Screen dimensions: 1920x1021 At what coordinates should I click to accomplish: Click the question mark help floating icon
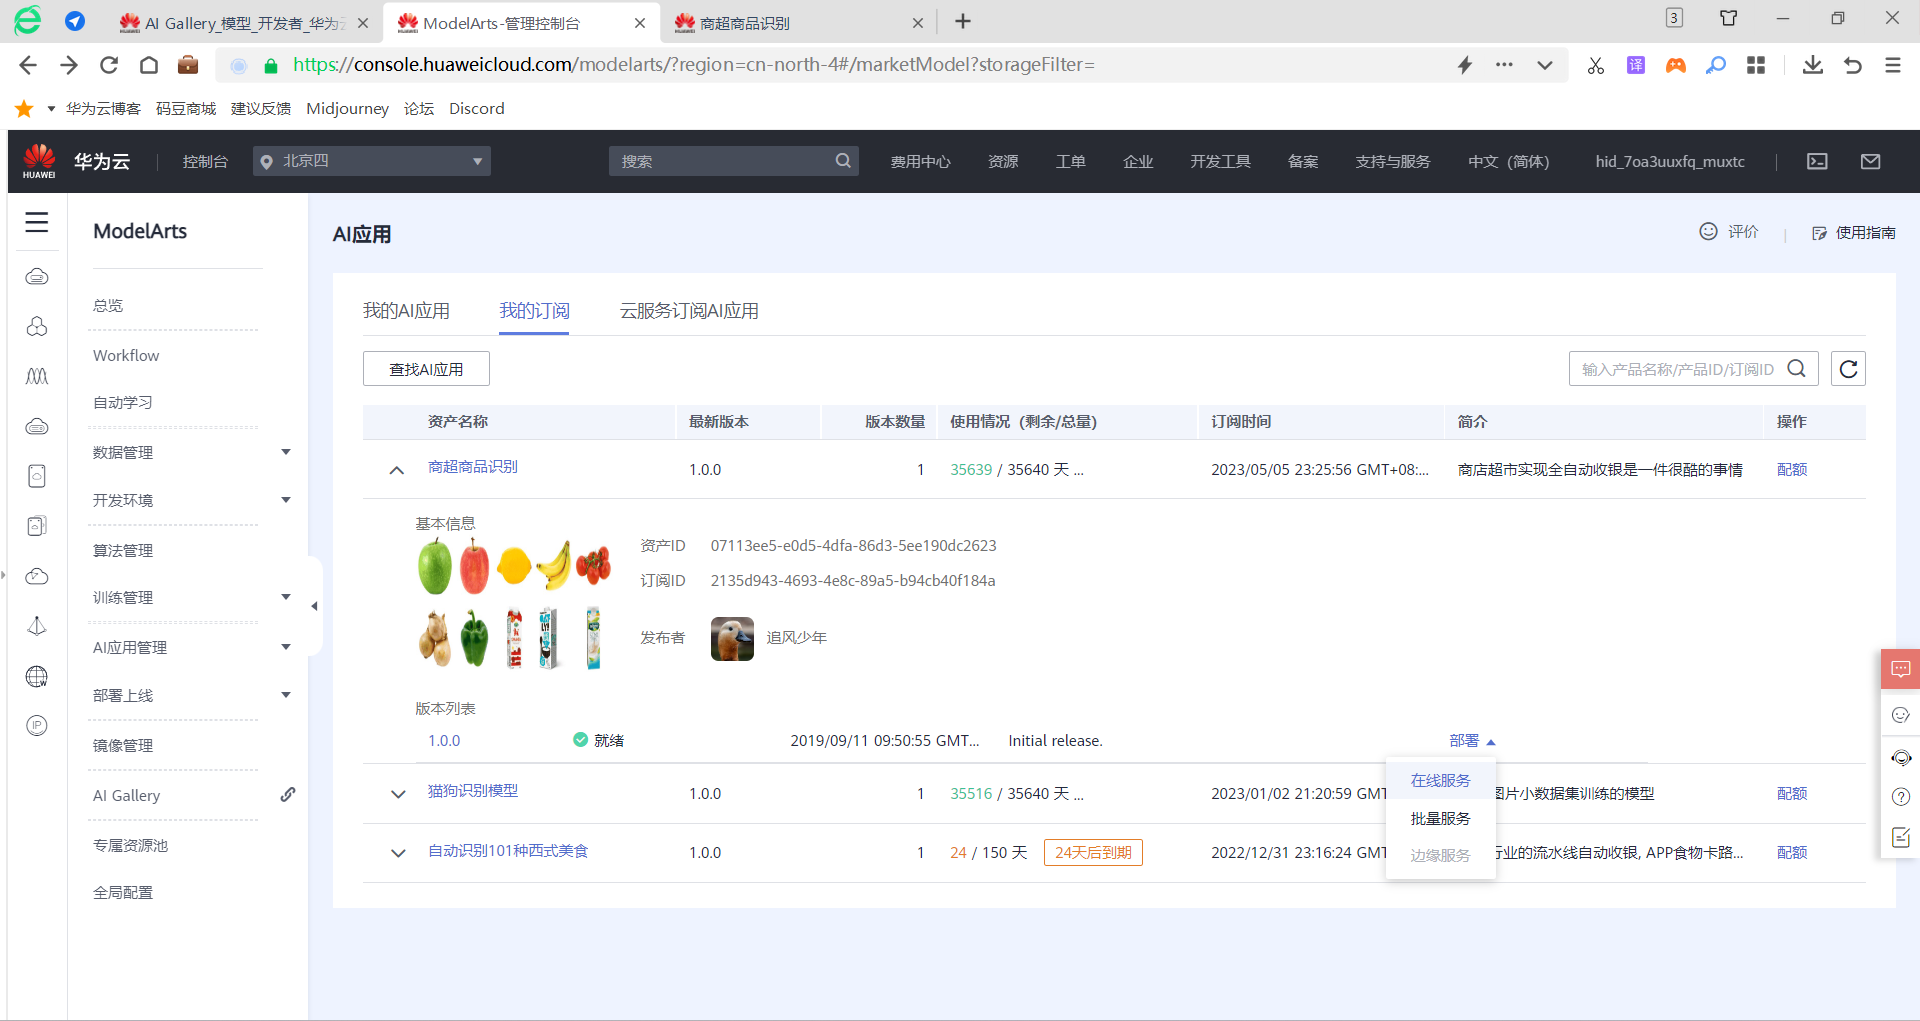[x=1901, y=797]
